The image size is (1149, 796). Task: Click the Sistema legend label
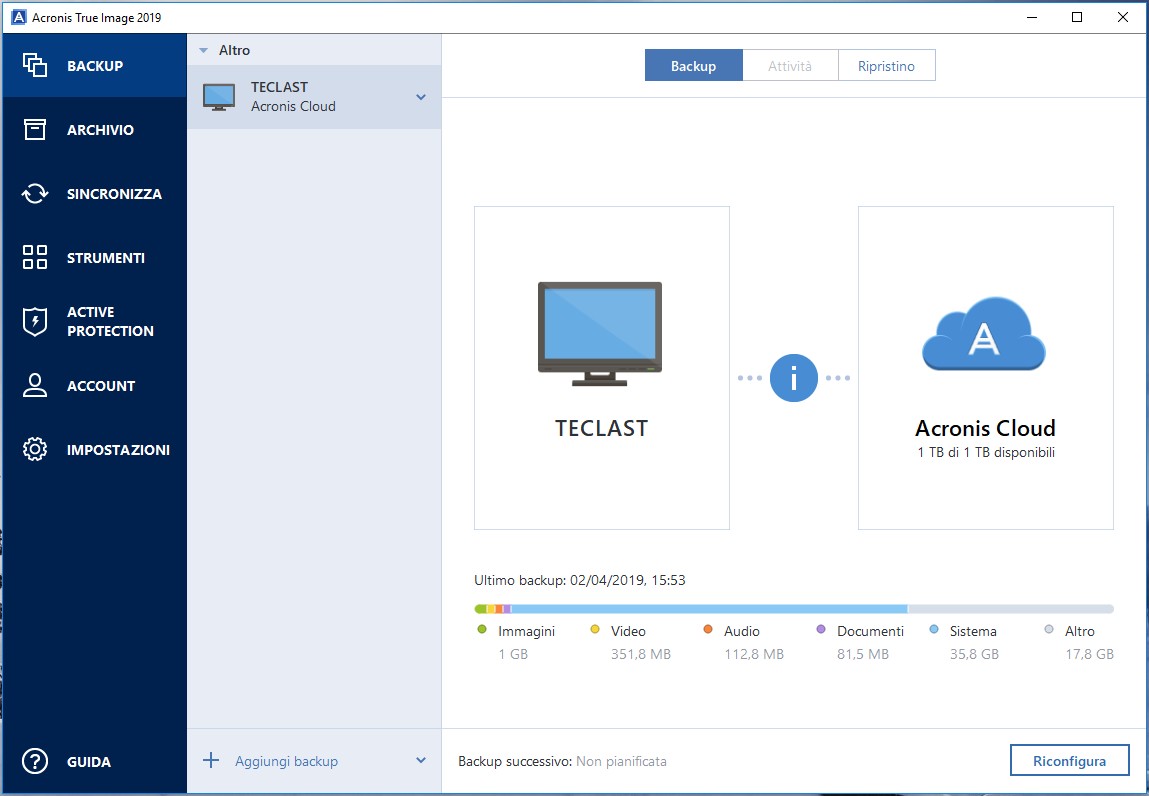973,631
